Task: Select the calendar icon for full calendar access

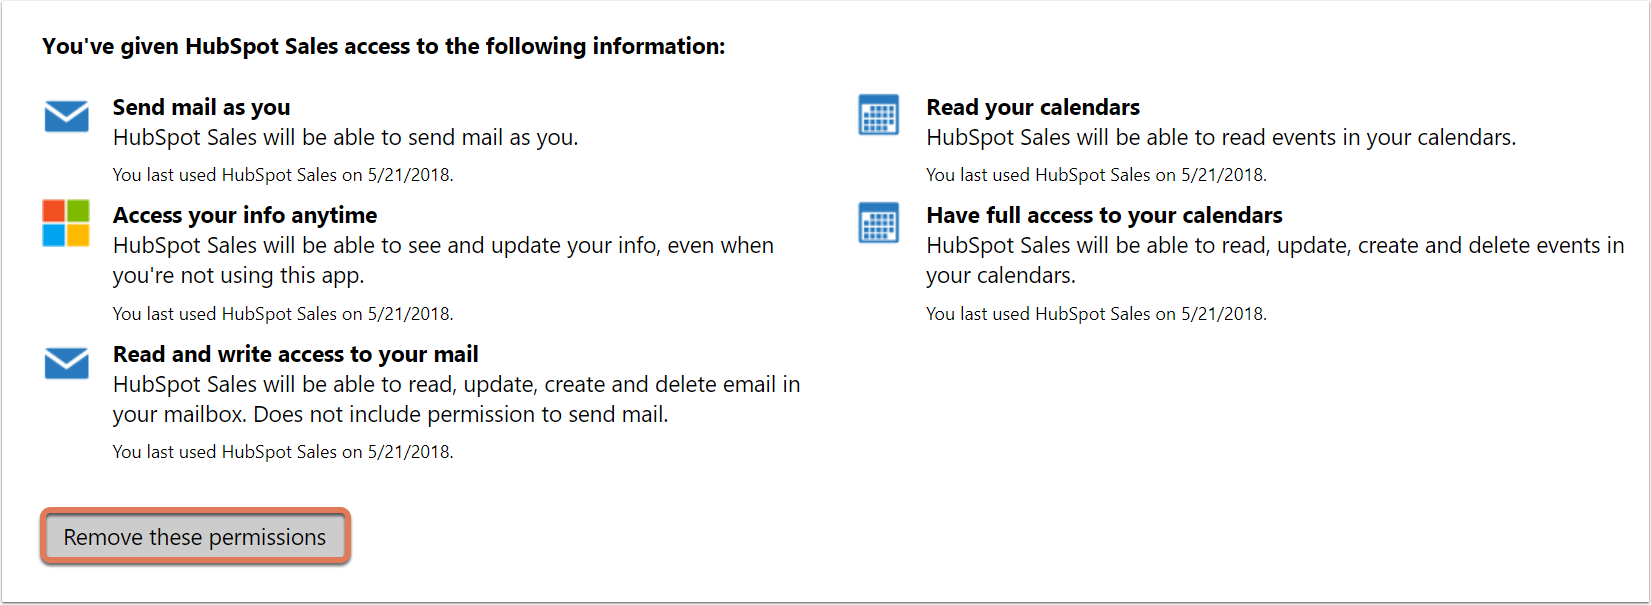Action: [877, 223]
